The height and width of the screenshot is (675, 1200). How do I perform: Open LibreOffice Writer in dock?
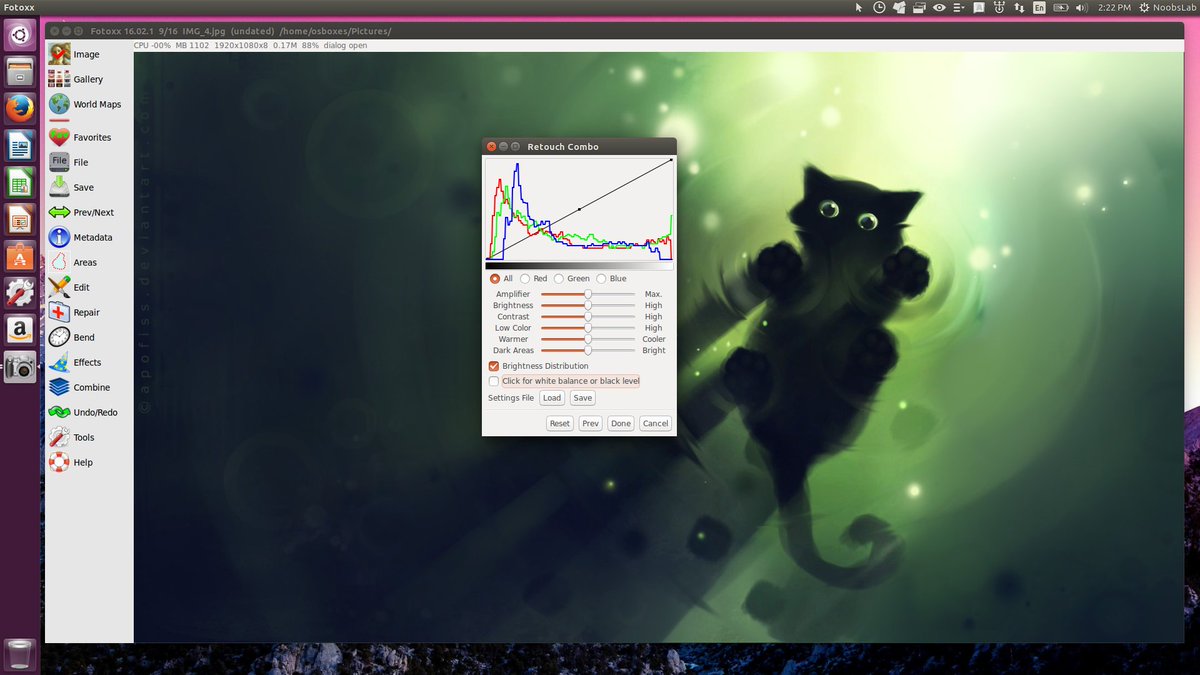pyautogui.click(x=20, y=146)
